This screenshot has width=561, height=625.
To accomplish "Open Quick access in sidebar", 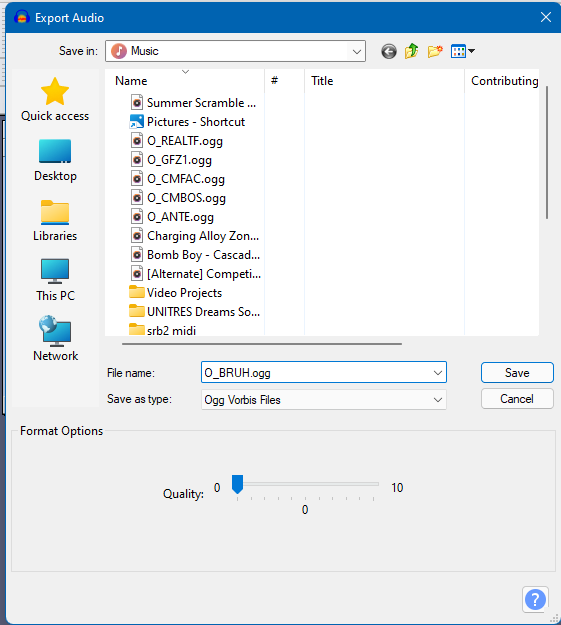I will click(55, 100).
